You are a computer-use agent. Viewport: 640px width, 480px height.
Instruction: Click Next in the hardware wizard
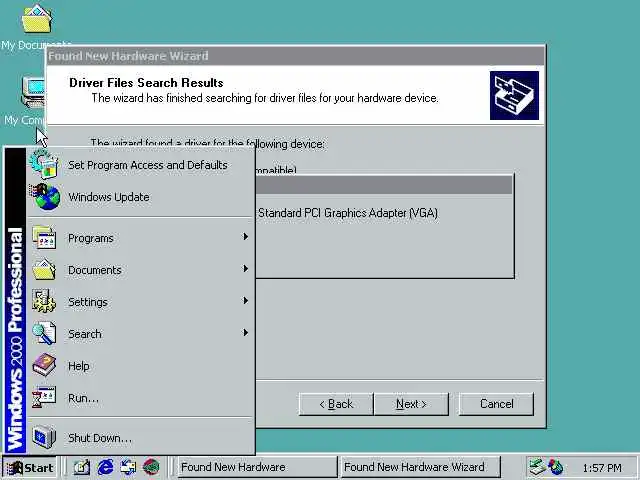[x=411, y=404]
